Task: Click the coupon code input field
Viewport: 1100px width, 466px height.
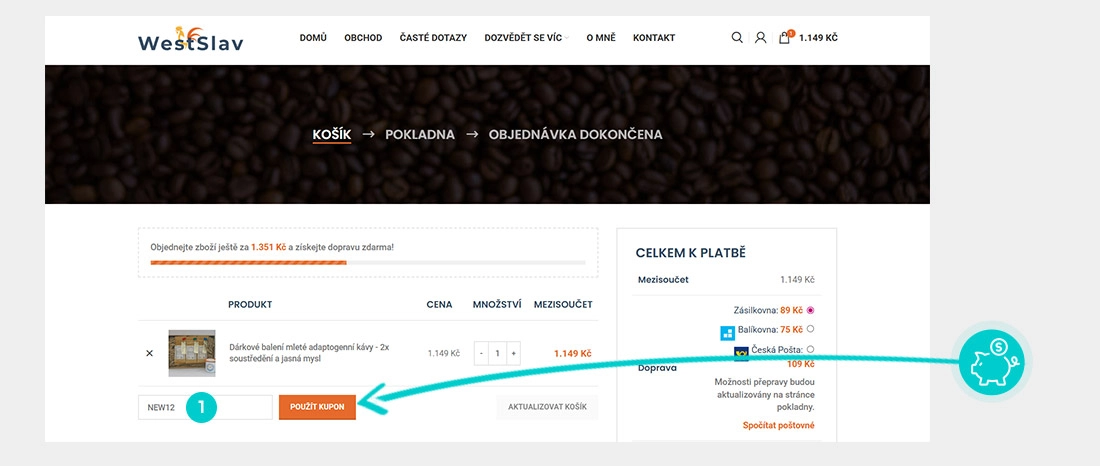Action: click(x=205, y=407)
